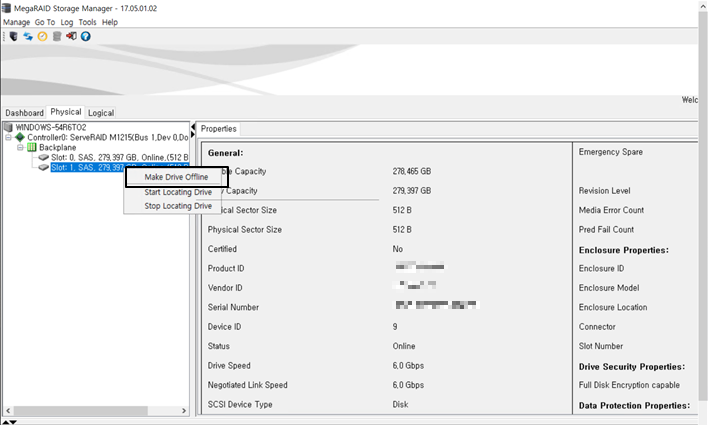Click the Emergency Spare label
The width and height of the screenshot is (708, 425).
coord(610,152)
